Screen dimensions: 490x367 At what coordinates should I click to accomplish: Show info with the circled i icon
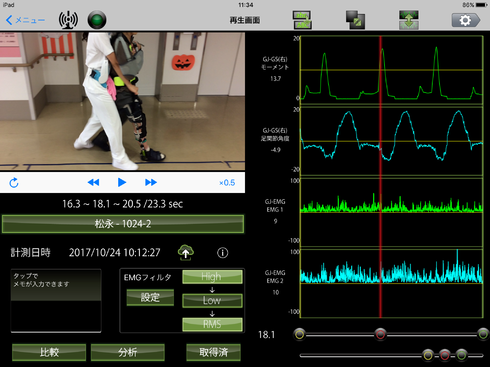pos(223,253)
